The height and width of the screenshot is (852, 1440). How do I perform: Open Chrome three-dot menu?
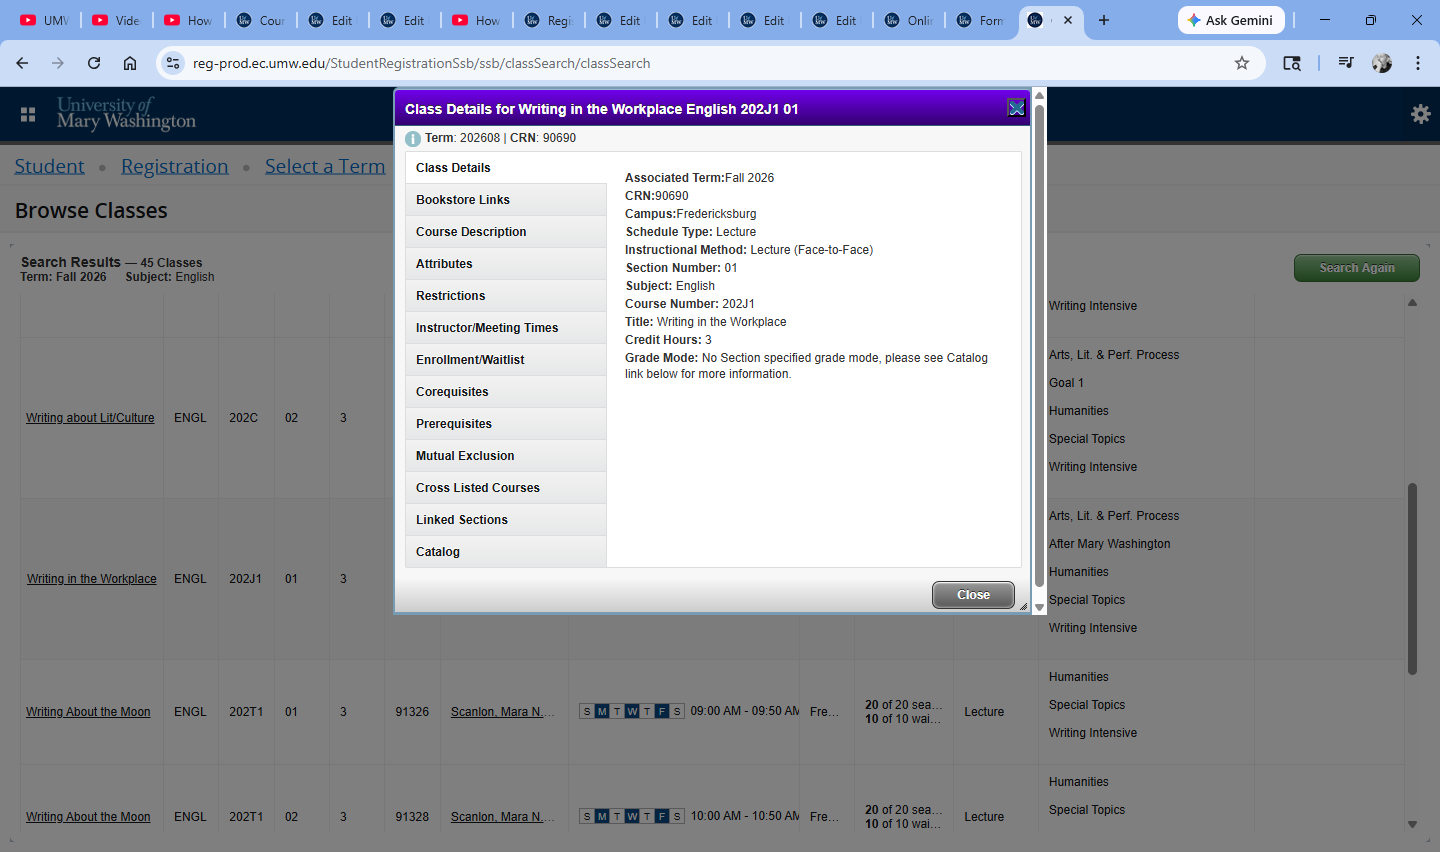point(1418,63)
